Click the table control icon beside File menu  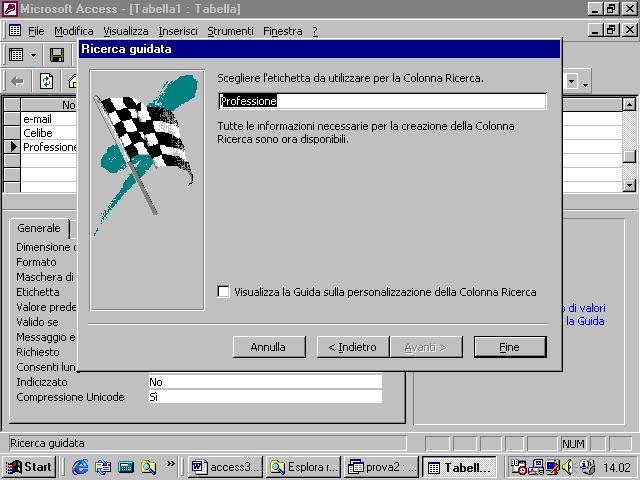(x=15, y=31)
